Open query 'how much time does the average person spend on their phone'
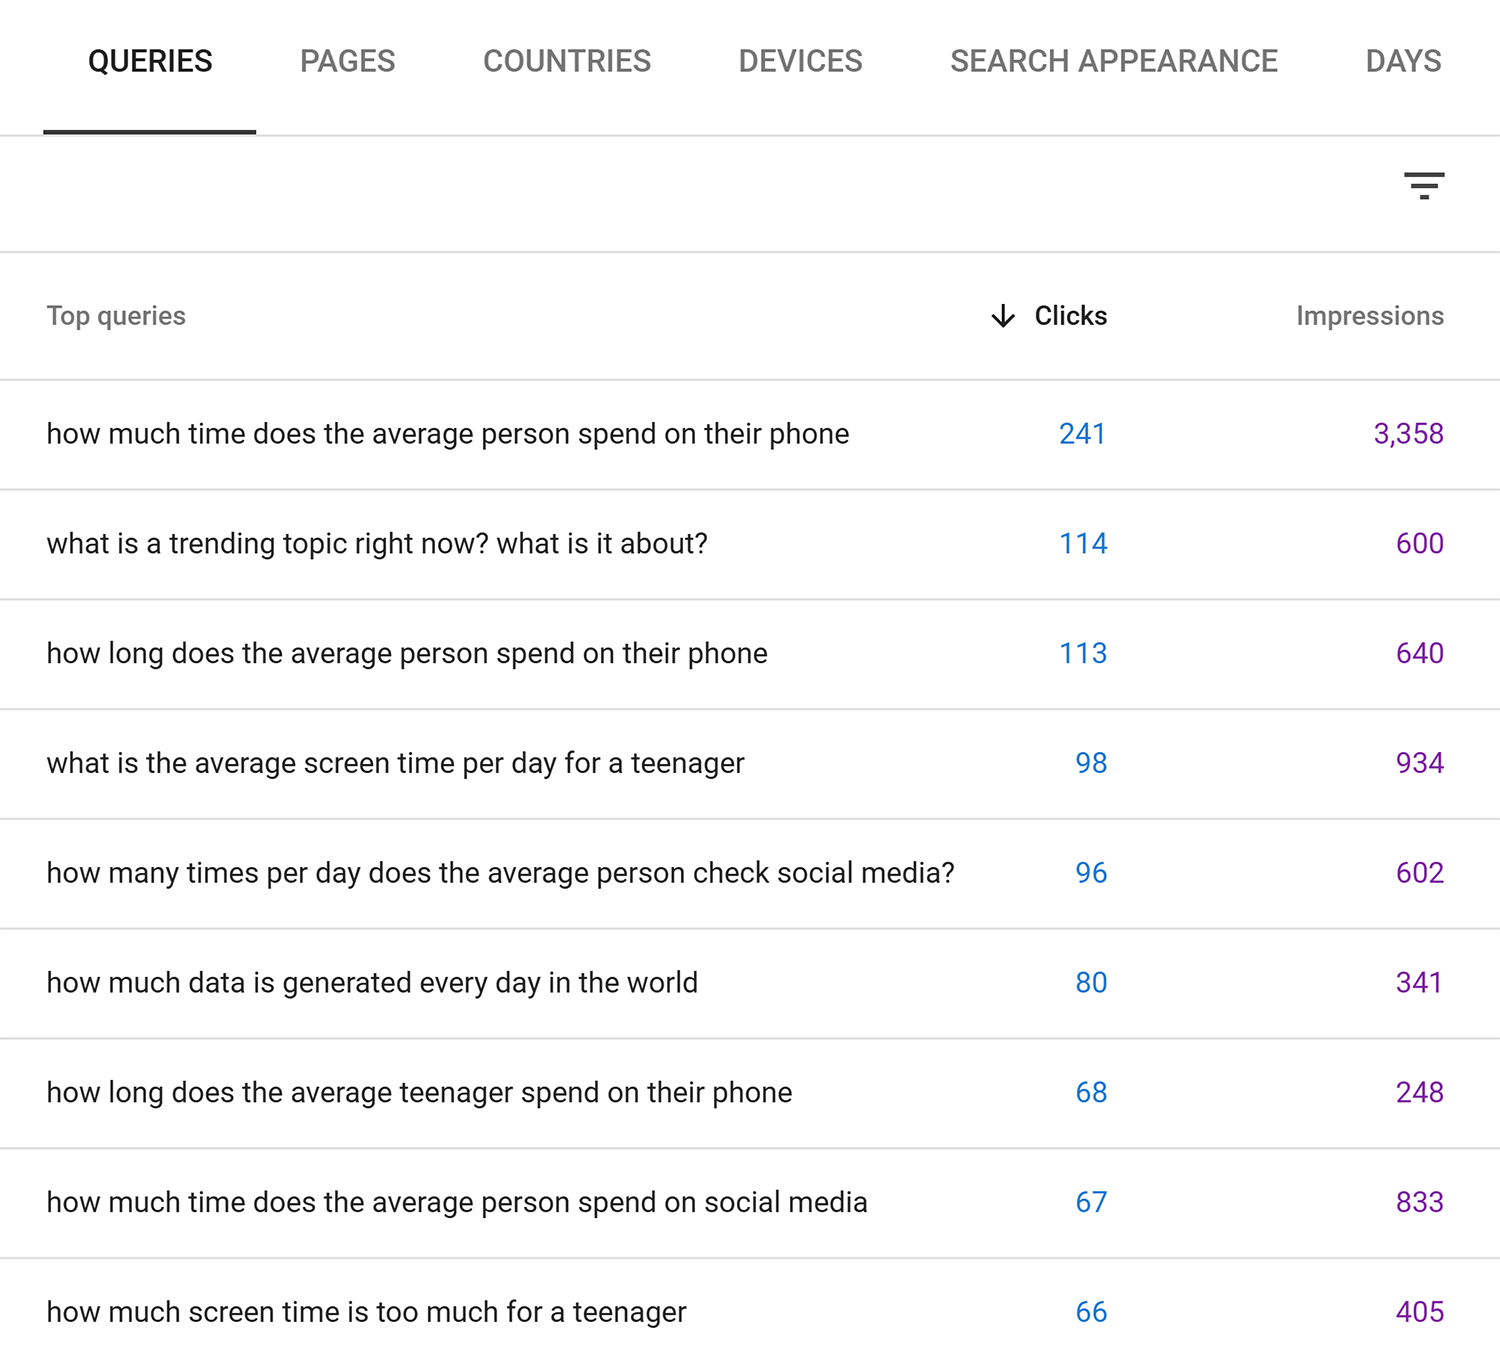This screenshot has height=1360, width=1500. [x=448, y=434]
